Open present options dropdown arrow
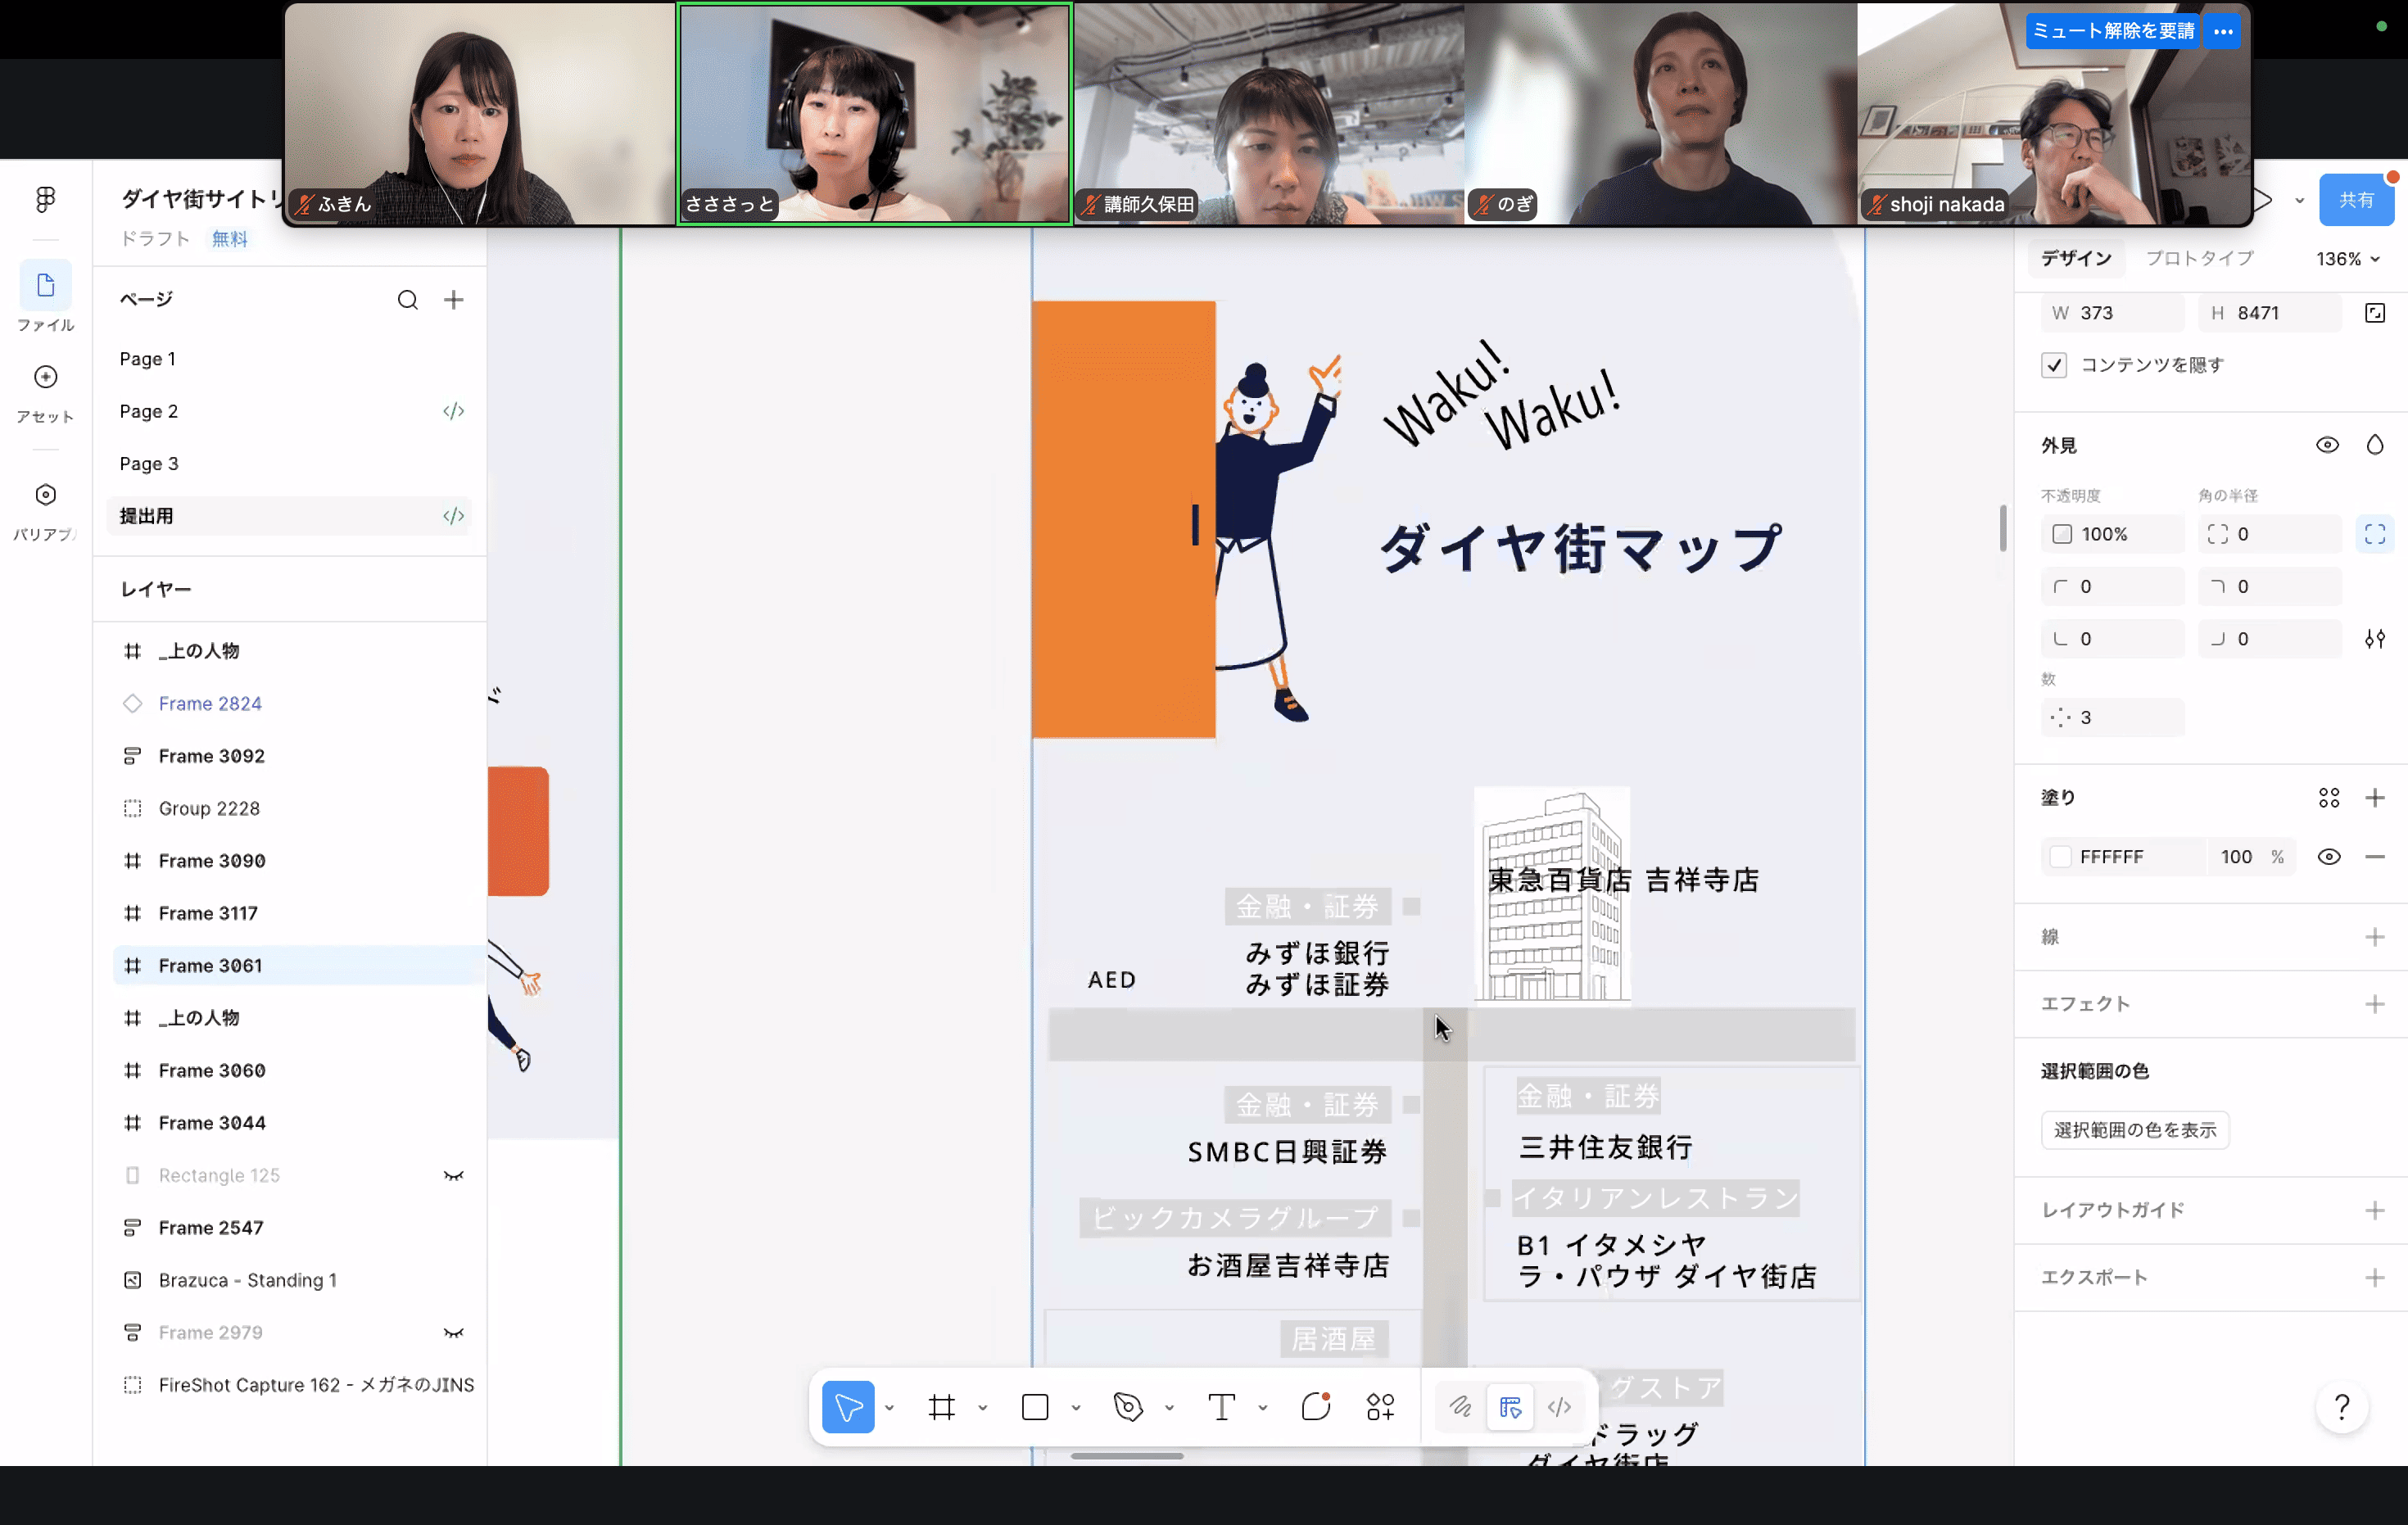2408x1525 pixels. 2300,201
